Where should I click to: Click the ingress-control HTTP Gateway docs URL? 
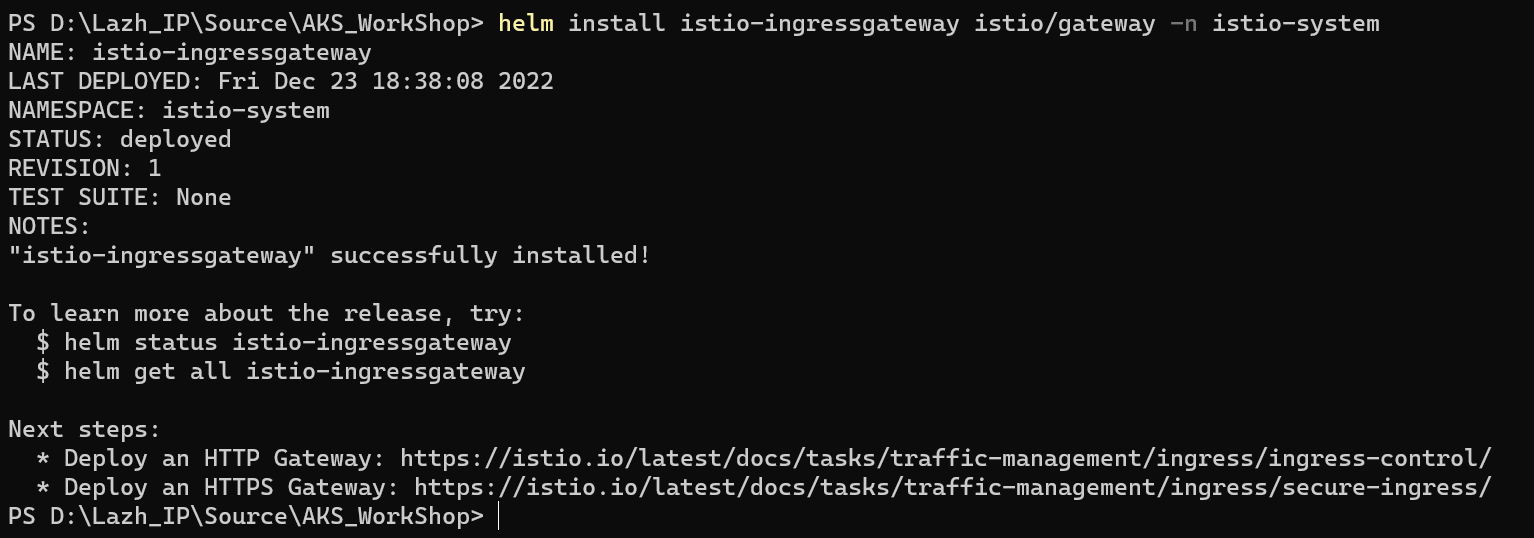[x=946, y=459]
